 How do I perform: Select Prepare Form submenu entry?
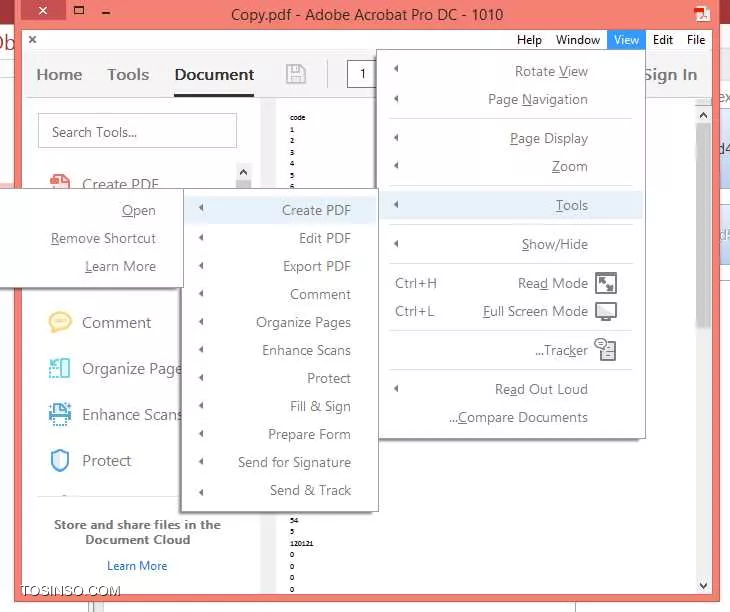[x=280, y=434]
